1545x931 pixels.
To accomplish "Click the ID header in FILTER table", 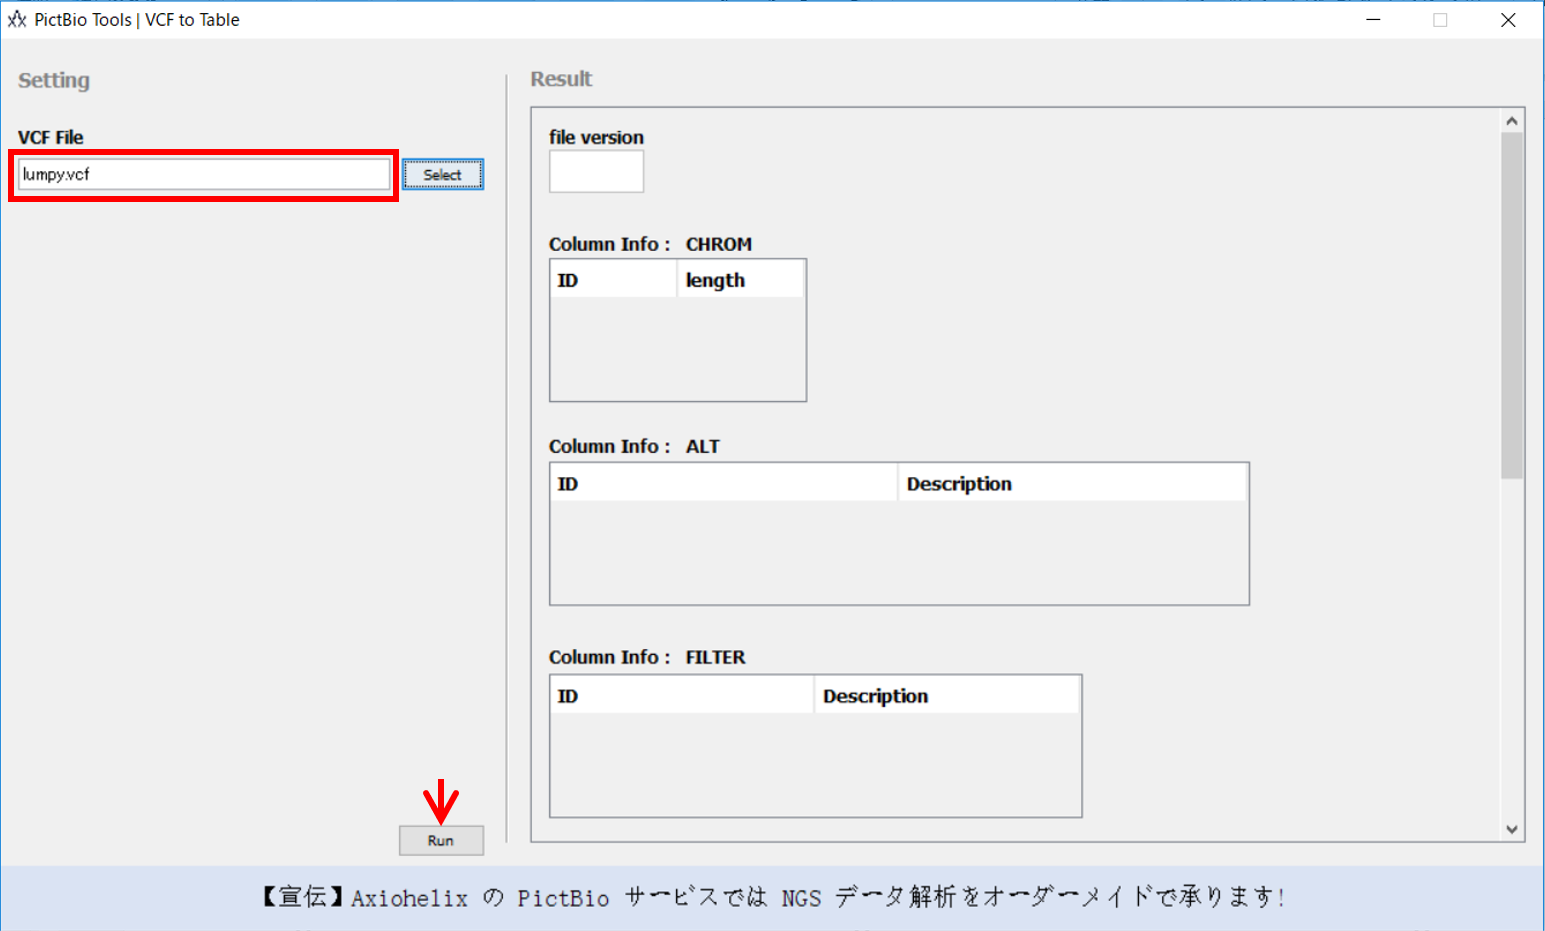I will pyautogui.click(x=682, y=696).
